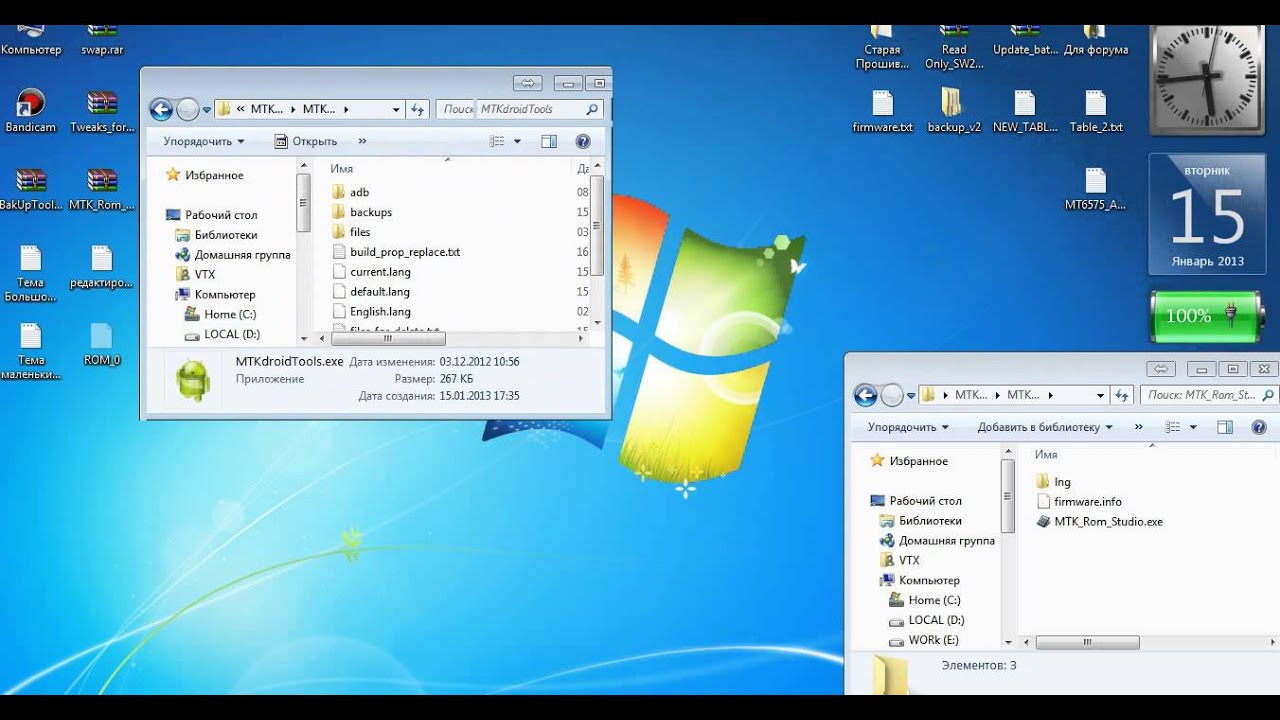Select the files folder
This screenshot has width=1280, height=720.
pyautogui.click(x=351, y=232)
